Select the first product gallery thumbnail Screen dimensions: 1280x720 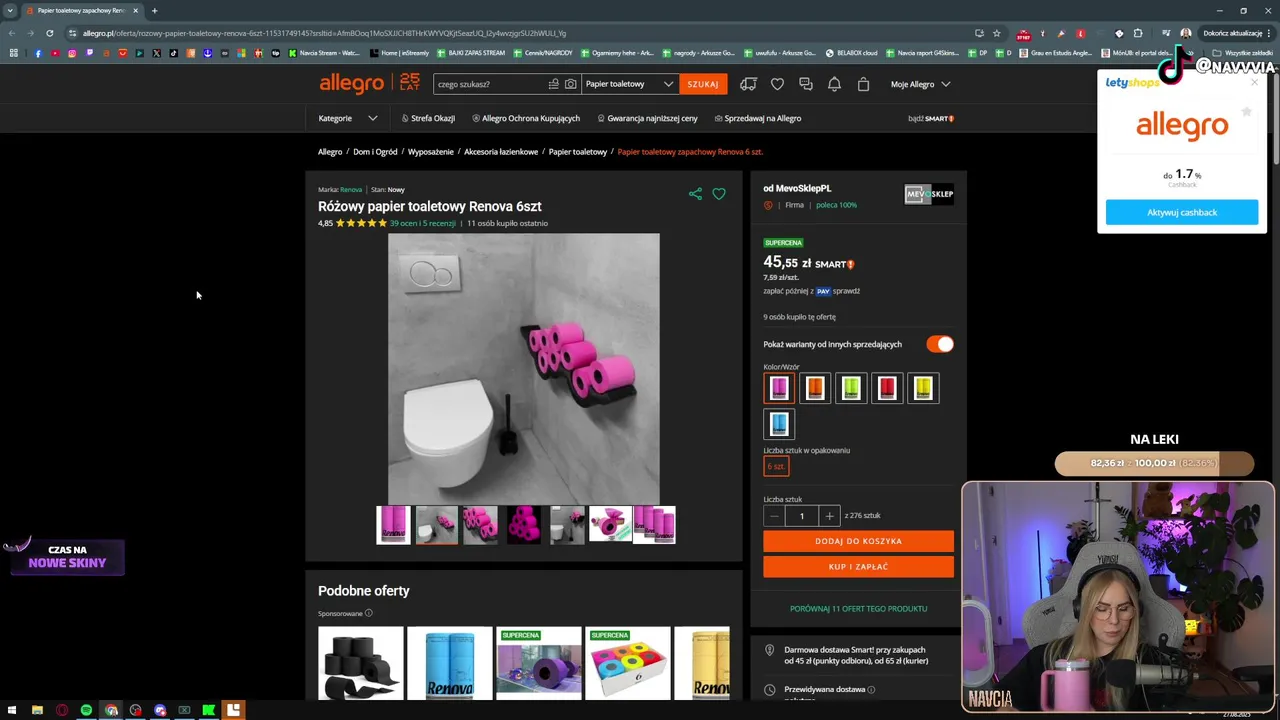click(x=393, y=525)
